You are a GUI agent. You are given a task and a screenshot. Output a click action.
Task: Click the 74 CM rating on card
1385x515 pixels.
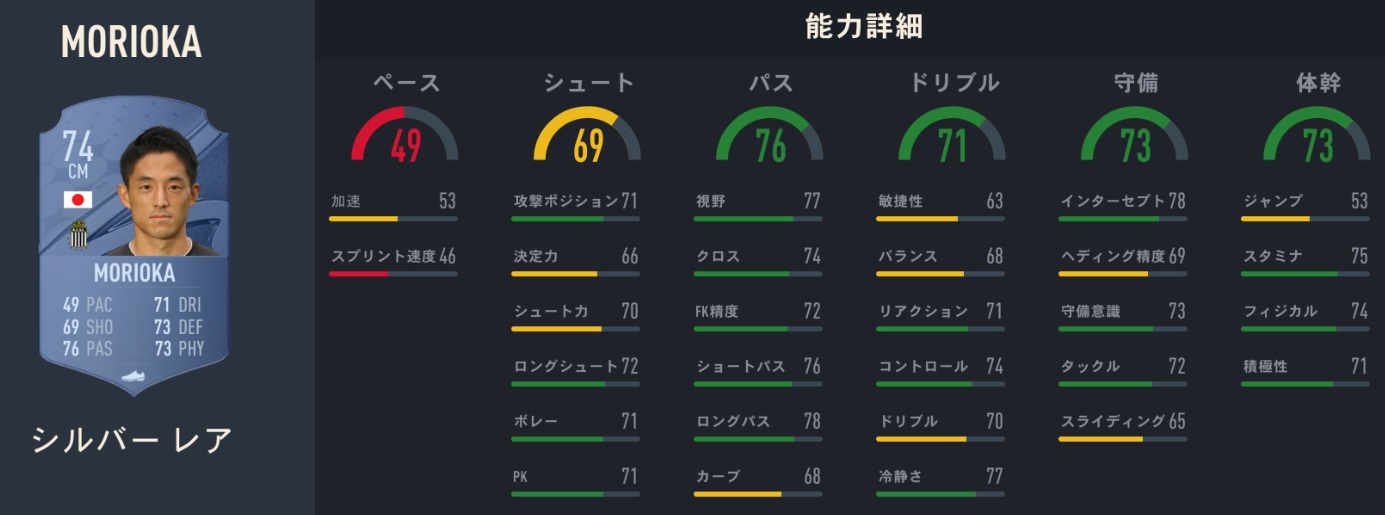[x=77, y=156]
